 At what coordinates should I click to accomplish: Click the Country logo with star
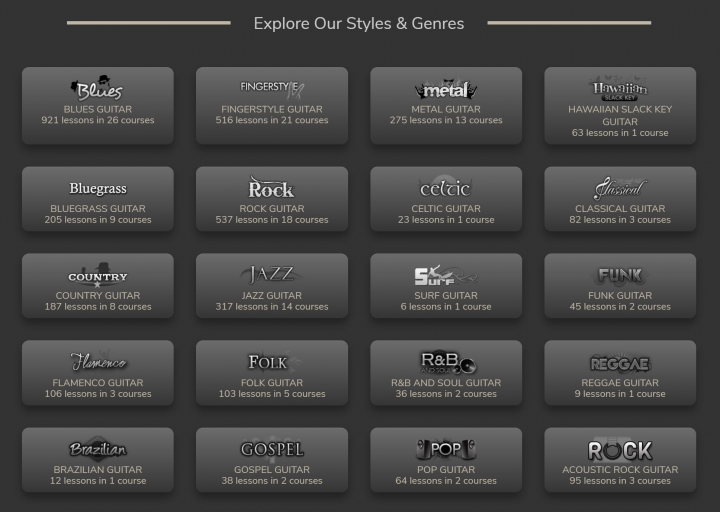(x=98, y=275)
